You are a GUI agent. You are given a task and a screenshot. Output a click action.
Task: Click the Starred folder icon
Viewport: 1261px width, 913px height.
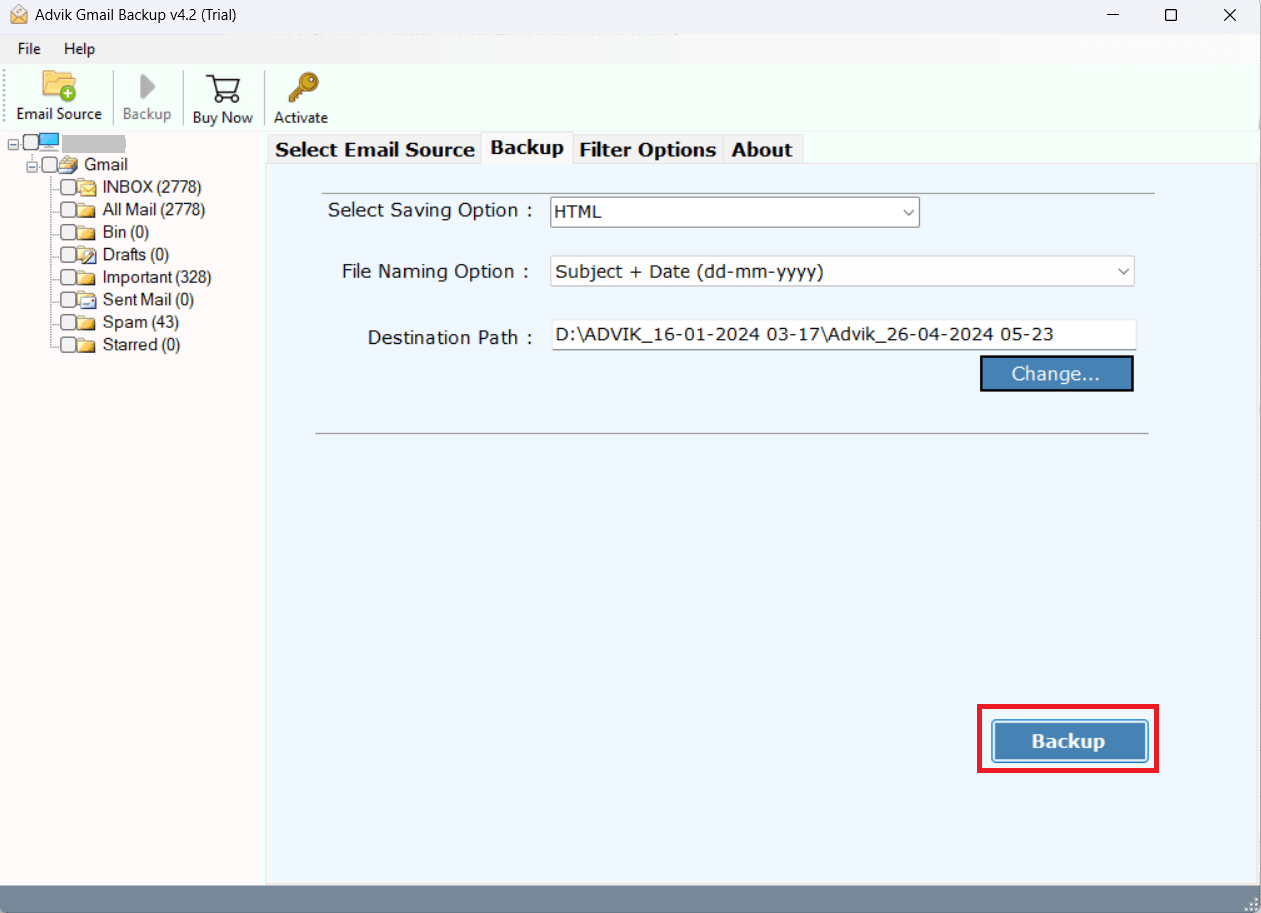coord(87,345)
